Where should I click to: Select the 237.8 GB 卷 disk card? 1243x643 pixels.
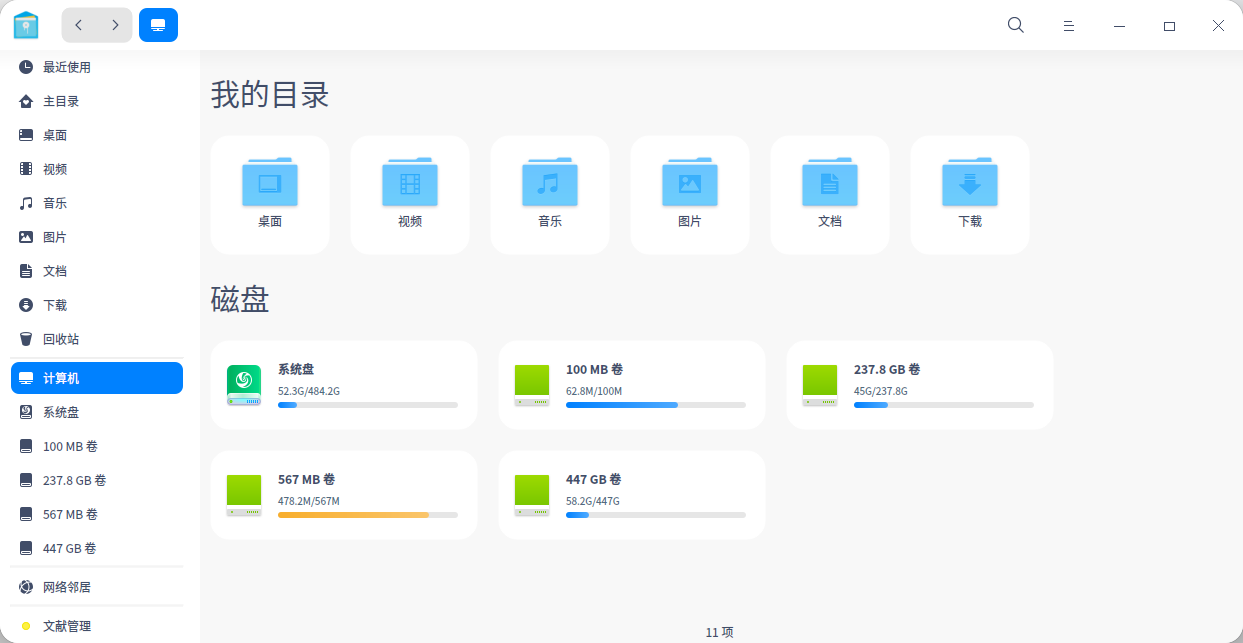919,384
